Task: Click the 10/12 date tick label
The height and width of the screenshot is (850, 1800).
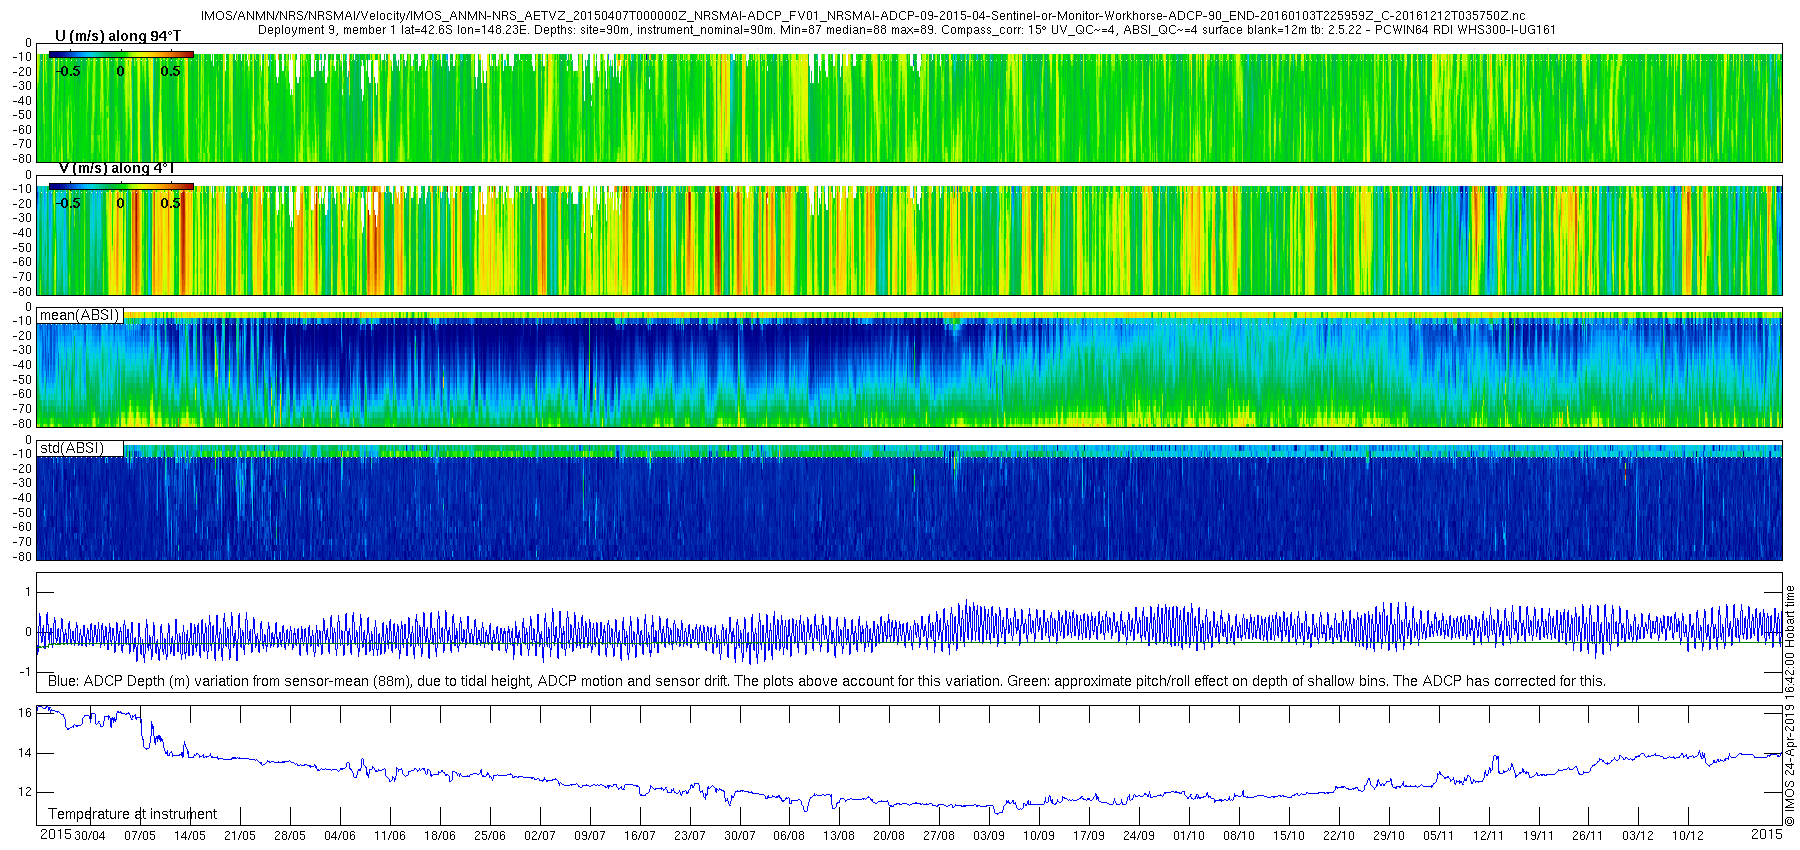Action: point(1688,836)
